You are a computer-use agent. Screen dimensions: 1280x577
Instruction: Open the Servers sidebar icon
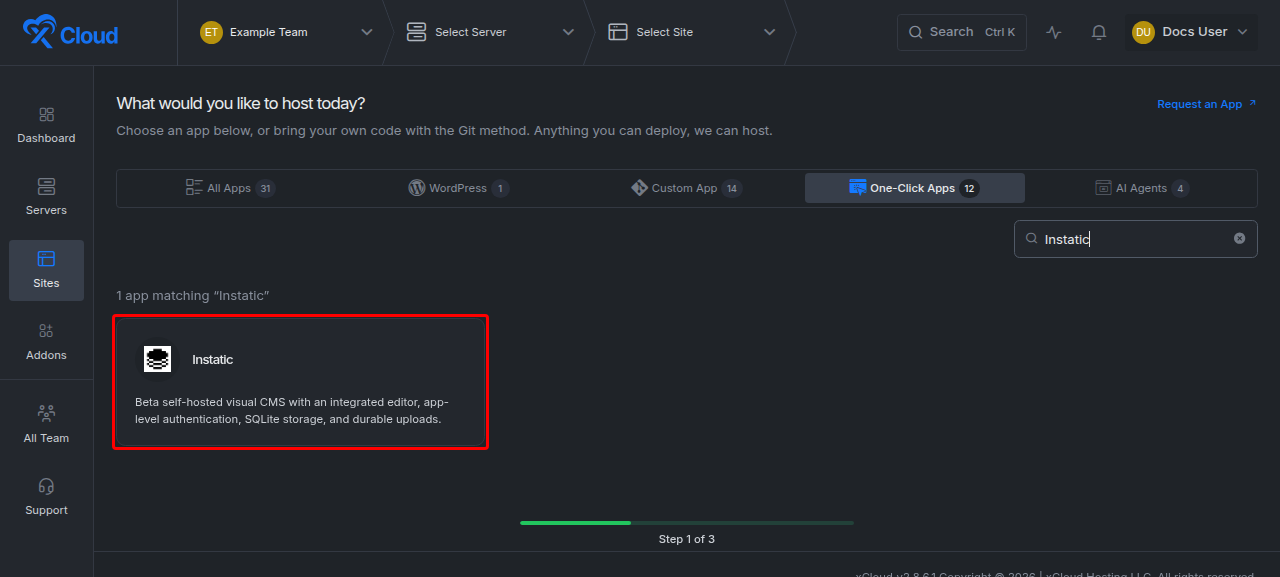pos(46,187)
